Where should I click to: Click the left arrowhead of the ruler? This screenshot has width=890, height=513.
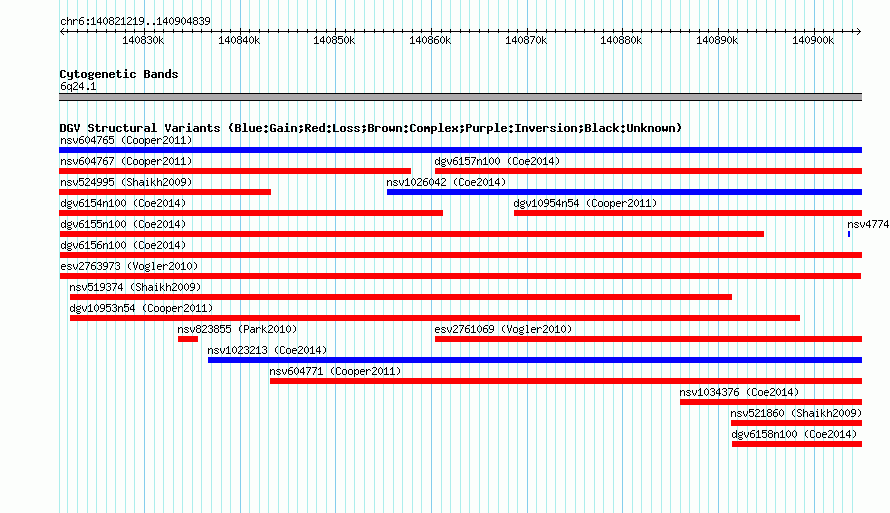(62, 32)
